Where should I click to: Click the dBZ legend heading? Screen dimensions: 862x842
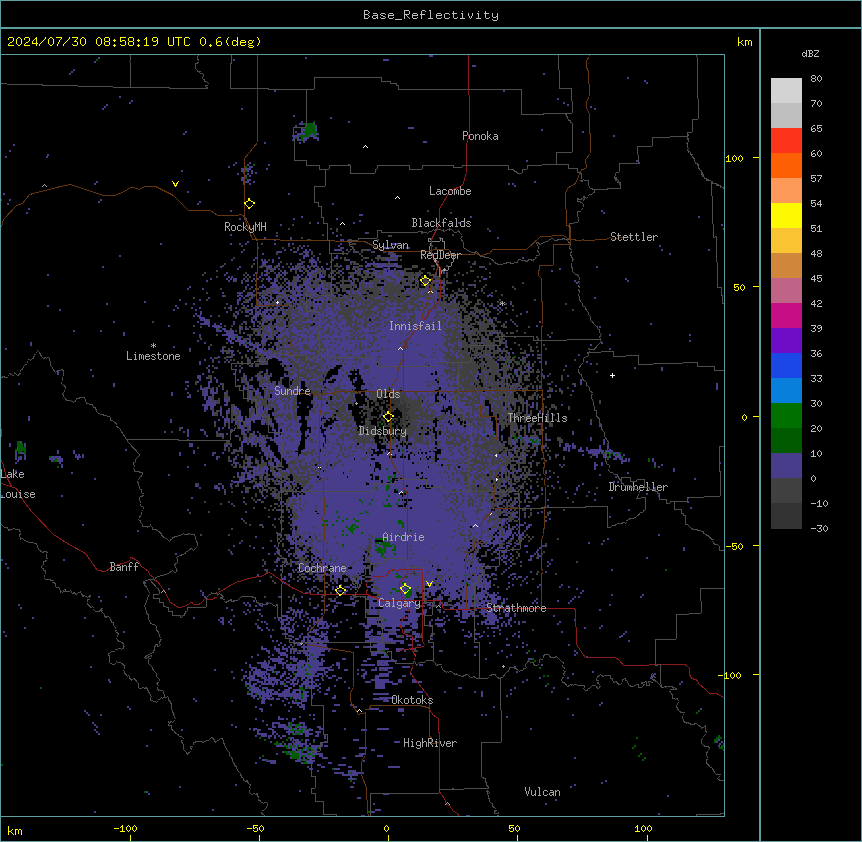(810, 53)
